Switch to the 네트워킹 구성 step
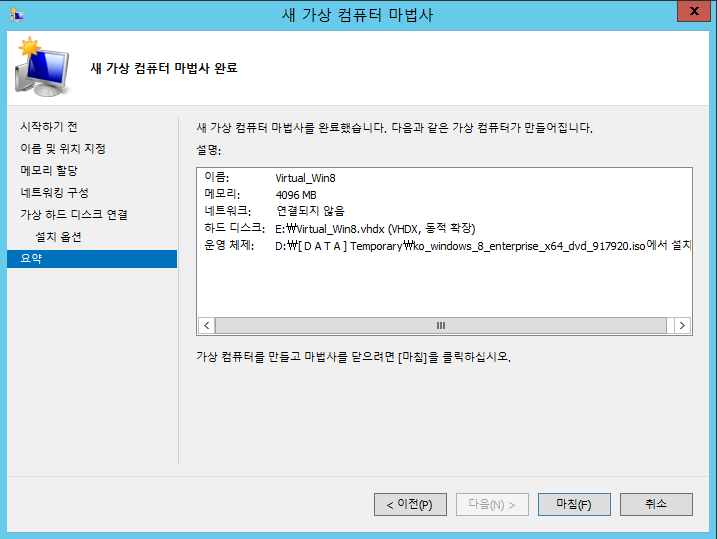 (x=54, y=192)
